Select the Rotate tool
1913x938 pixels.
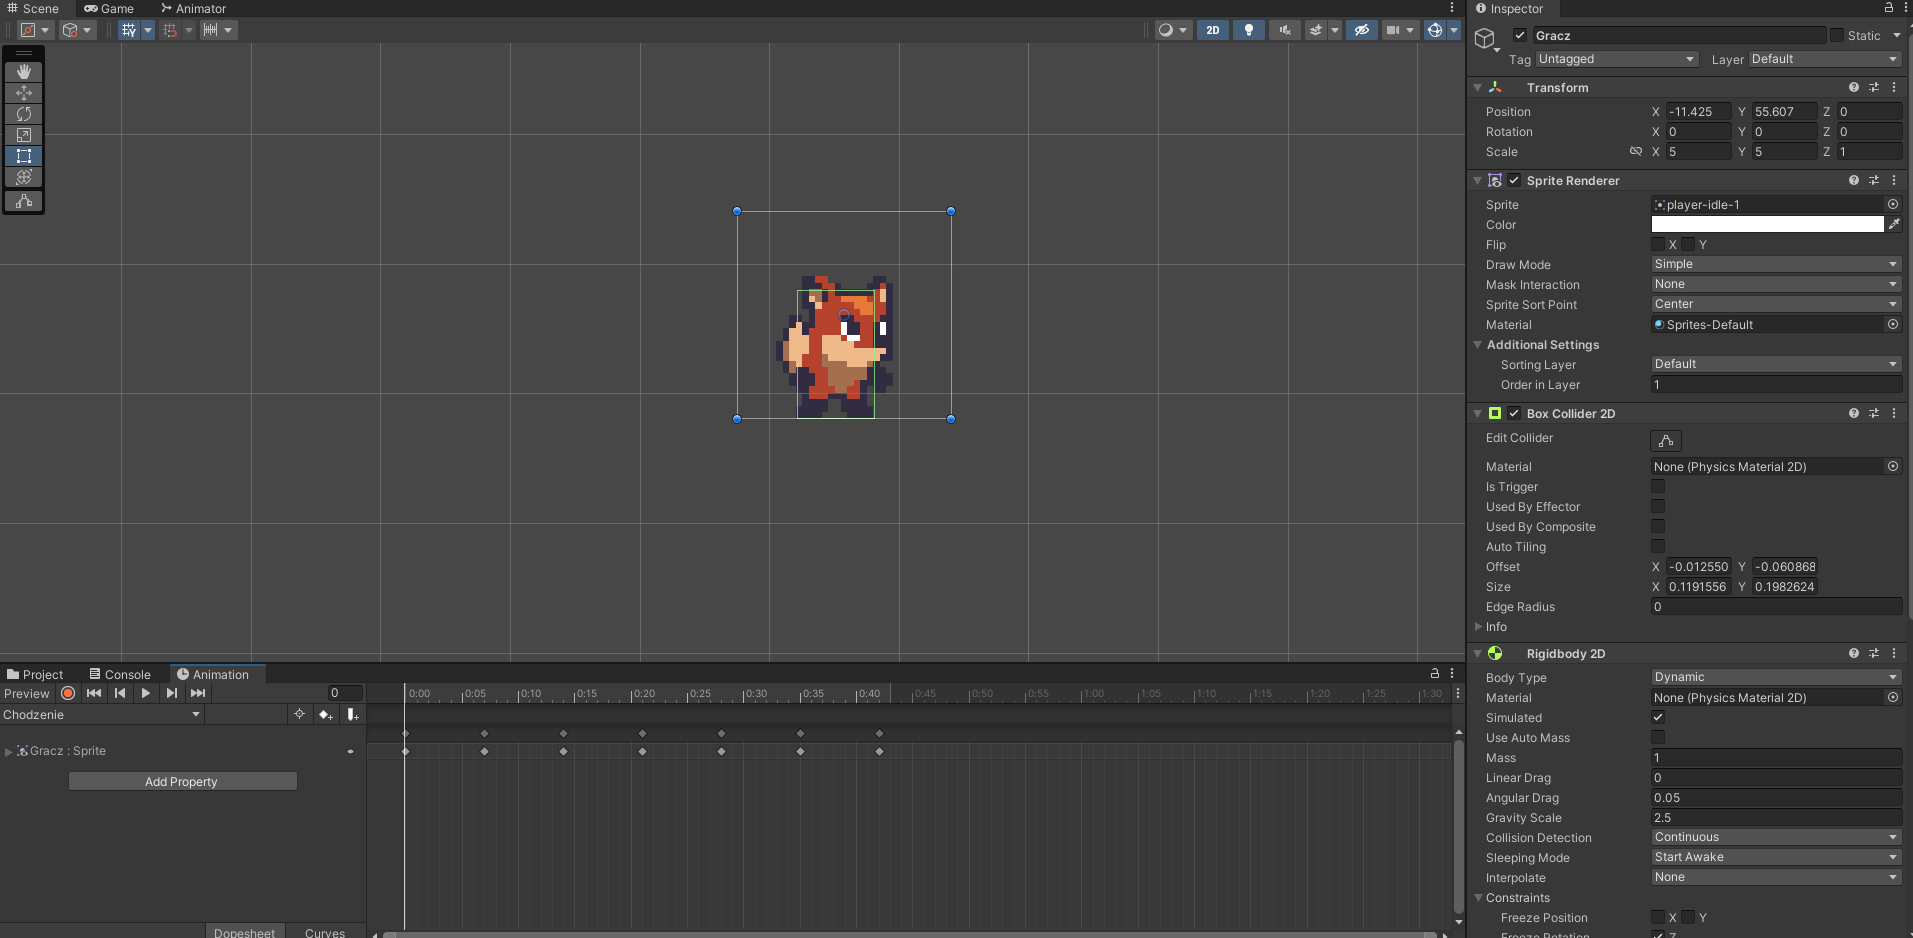23,113
